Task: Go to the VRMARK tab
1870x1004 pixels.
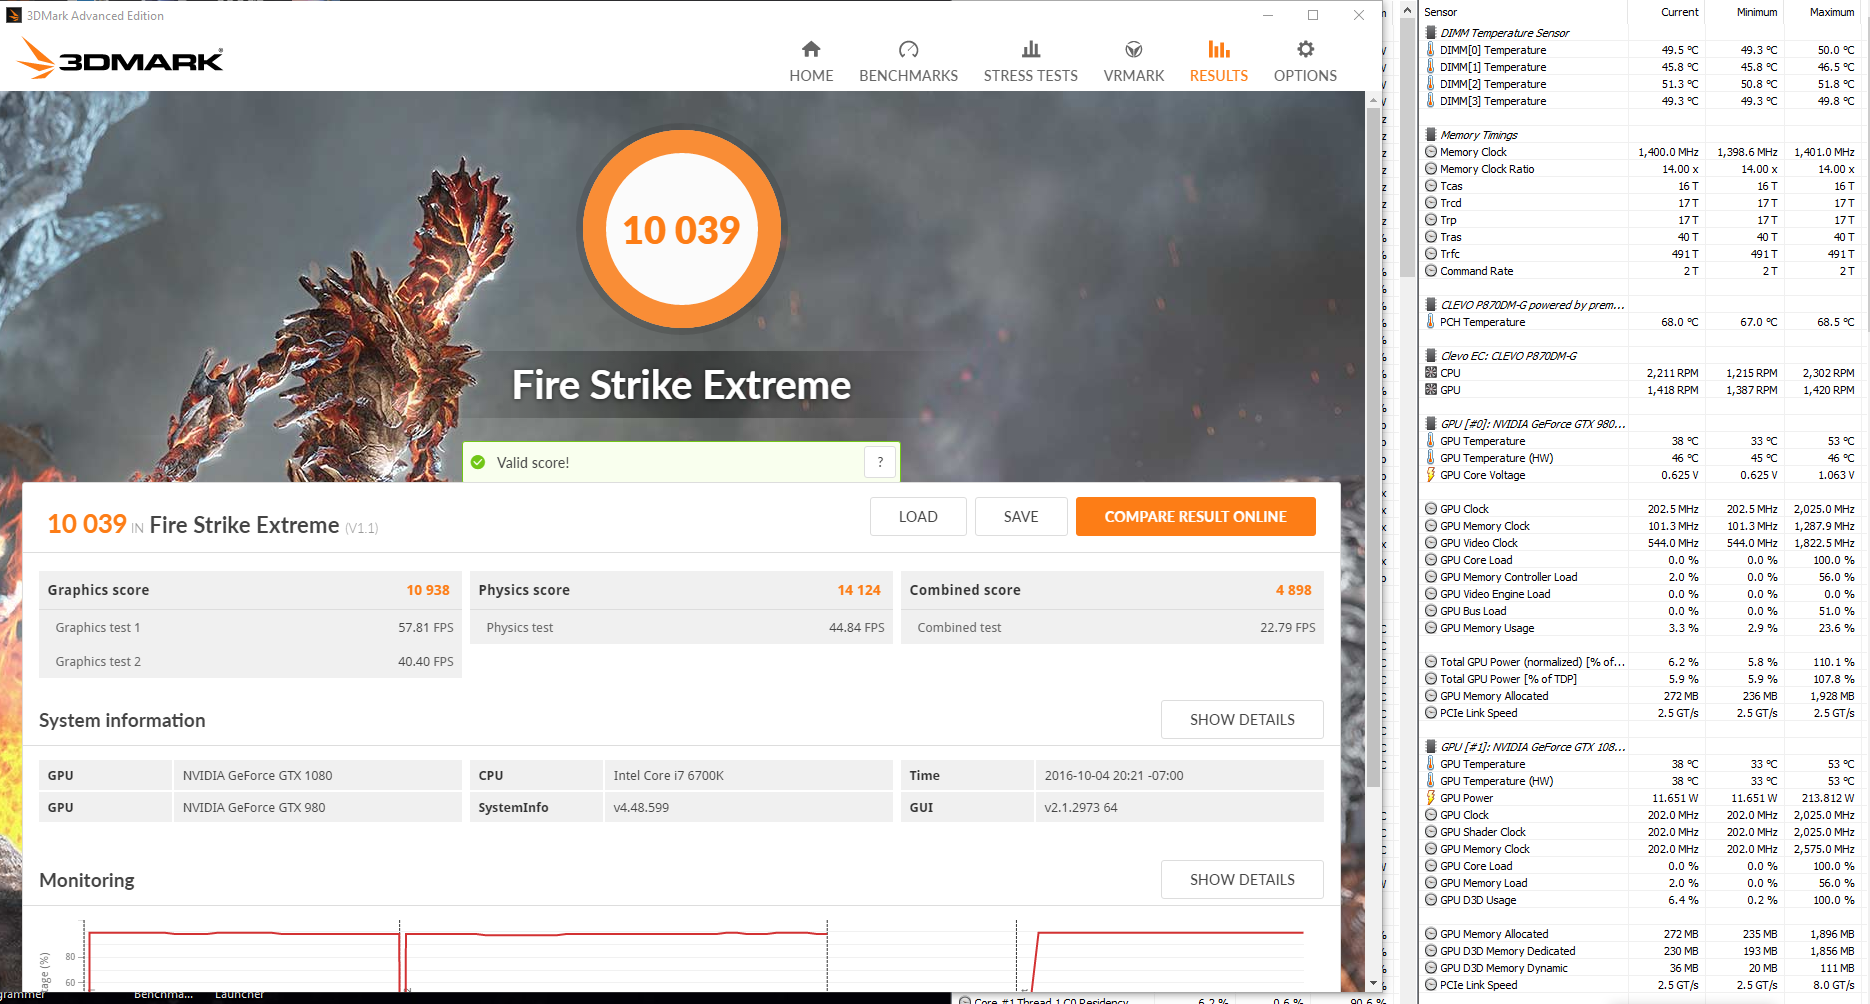Action: 1133,62
